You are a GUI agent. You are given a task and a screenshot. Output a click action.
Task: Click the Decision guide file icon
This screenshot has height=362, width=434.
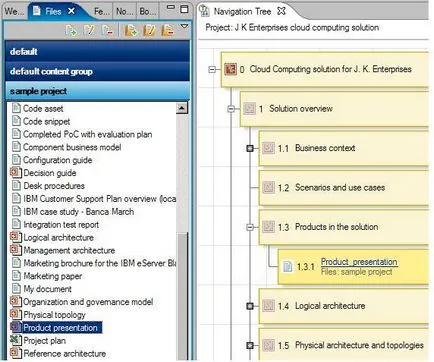[x=15, y=172]
